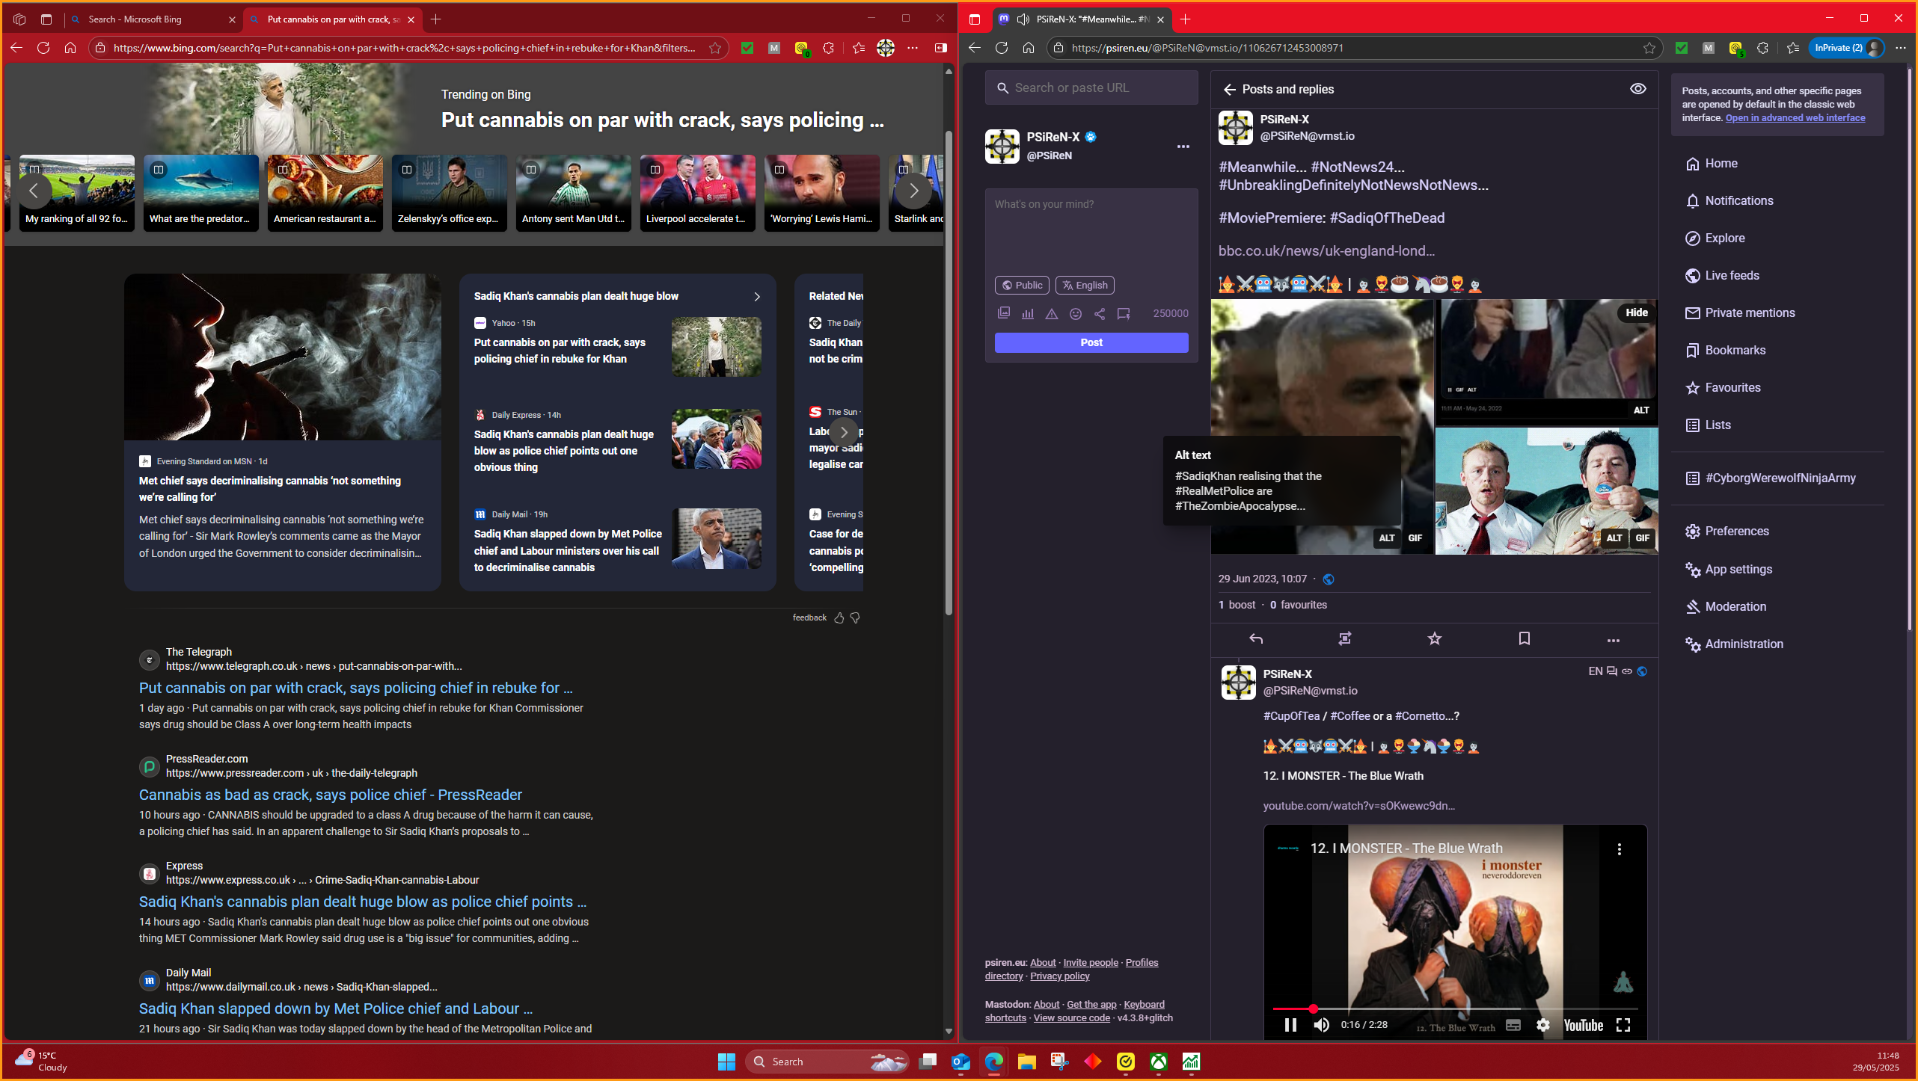Expand the Sadiq Khan's cannabis plan card
Viewport: 1918px width, 1081px height.
point(756,296)
